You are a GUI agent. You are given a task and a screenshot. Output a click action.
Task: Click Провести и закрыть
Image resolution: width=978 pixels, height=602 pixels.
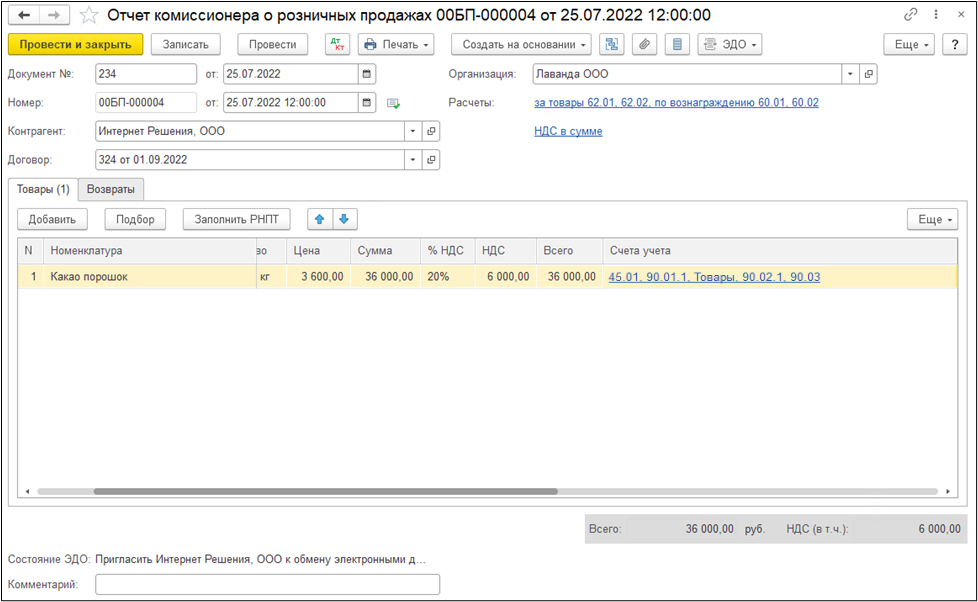(75, 44)
